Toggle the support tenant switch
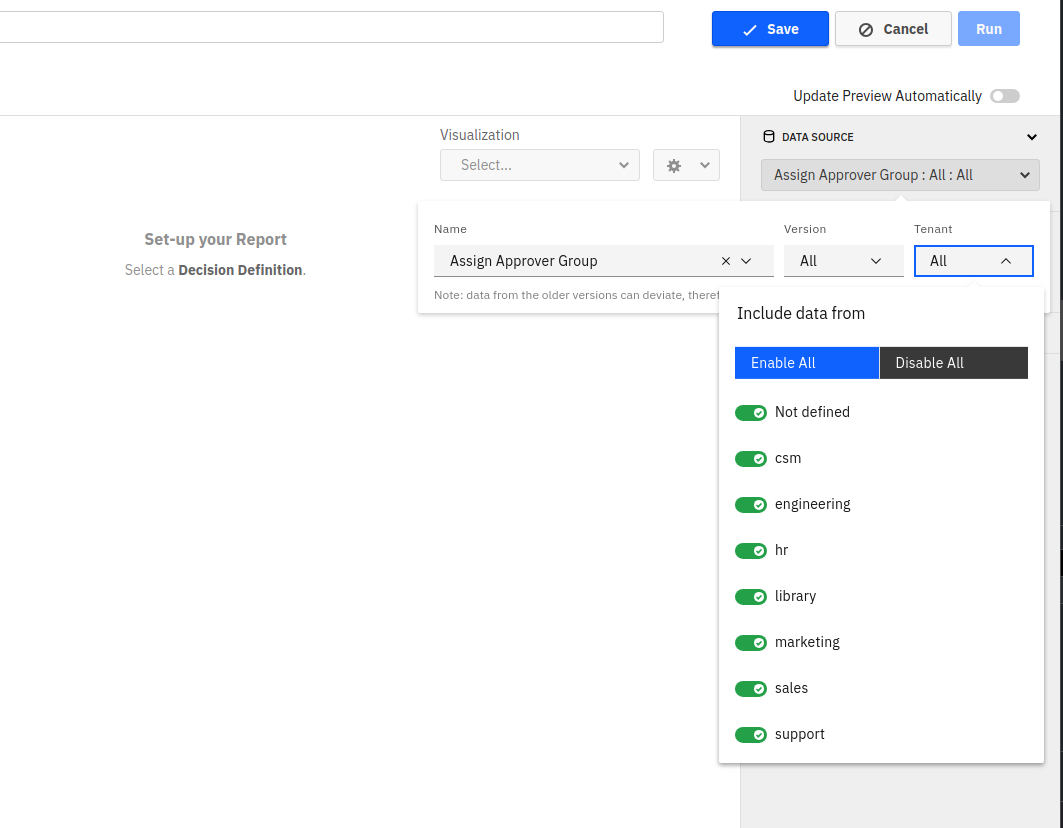The width and height of the screenshot is (1063, 828). click(751, 735)
